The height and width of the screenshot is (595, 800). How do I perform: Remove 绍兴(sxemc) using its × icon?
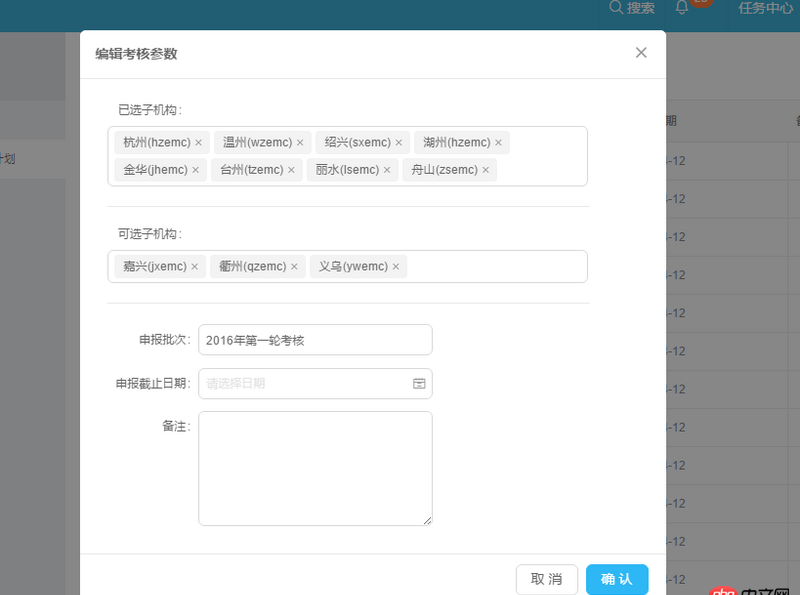pyautogui.click(x=399, y=141)
